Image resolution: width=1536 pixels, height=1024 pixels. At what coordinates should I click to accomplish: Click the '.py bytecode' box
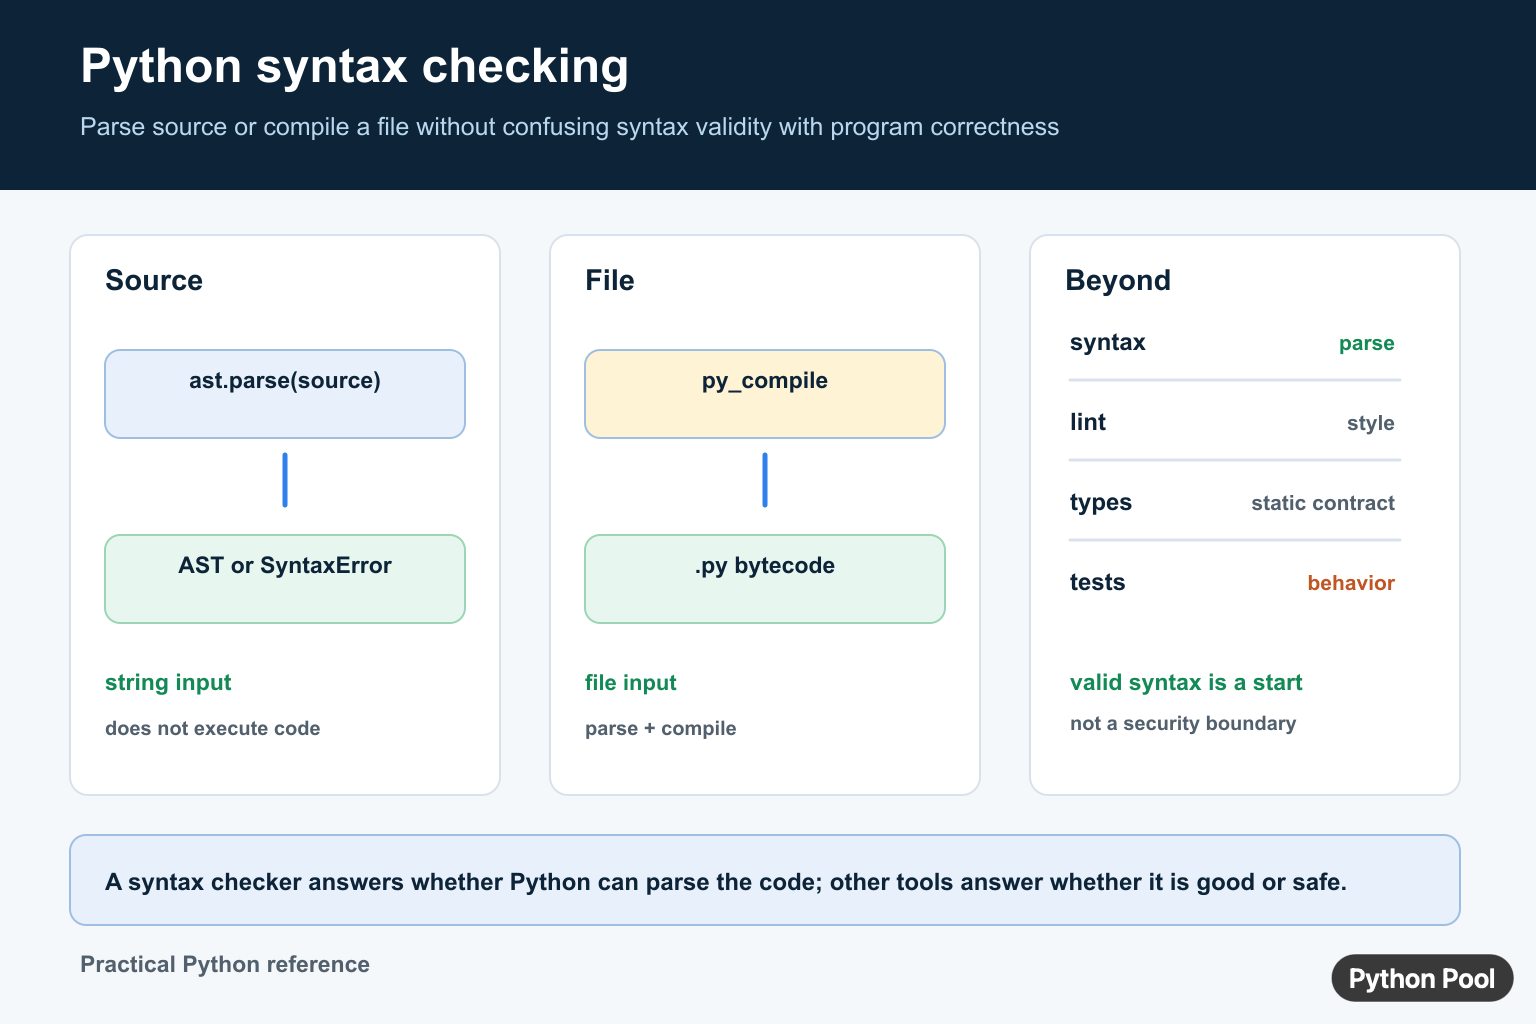[x=765, y=579]
